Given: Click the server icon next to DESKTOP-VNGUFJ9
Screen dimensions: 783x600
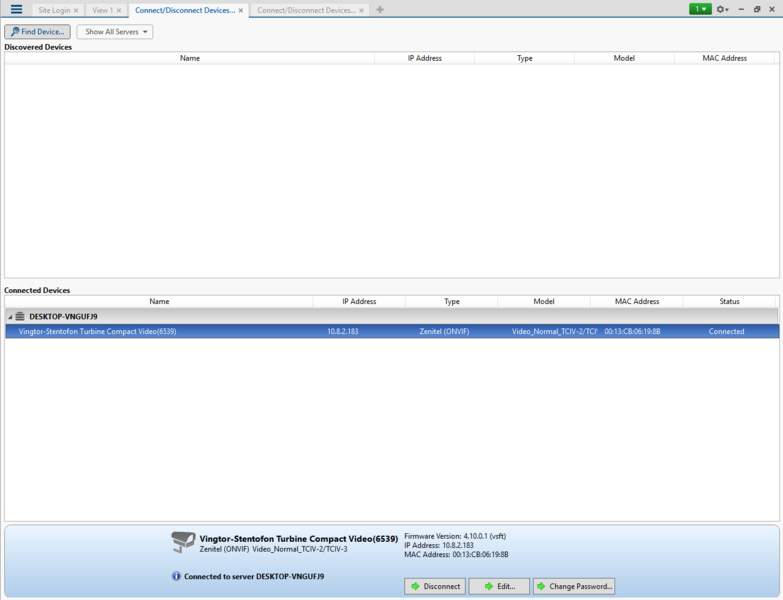Looking at the screenshot, I should tap(19, 316).
